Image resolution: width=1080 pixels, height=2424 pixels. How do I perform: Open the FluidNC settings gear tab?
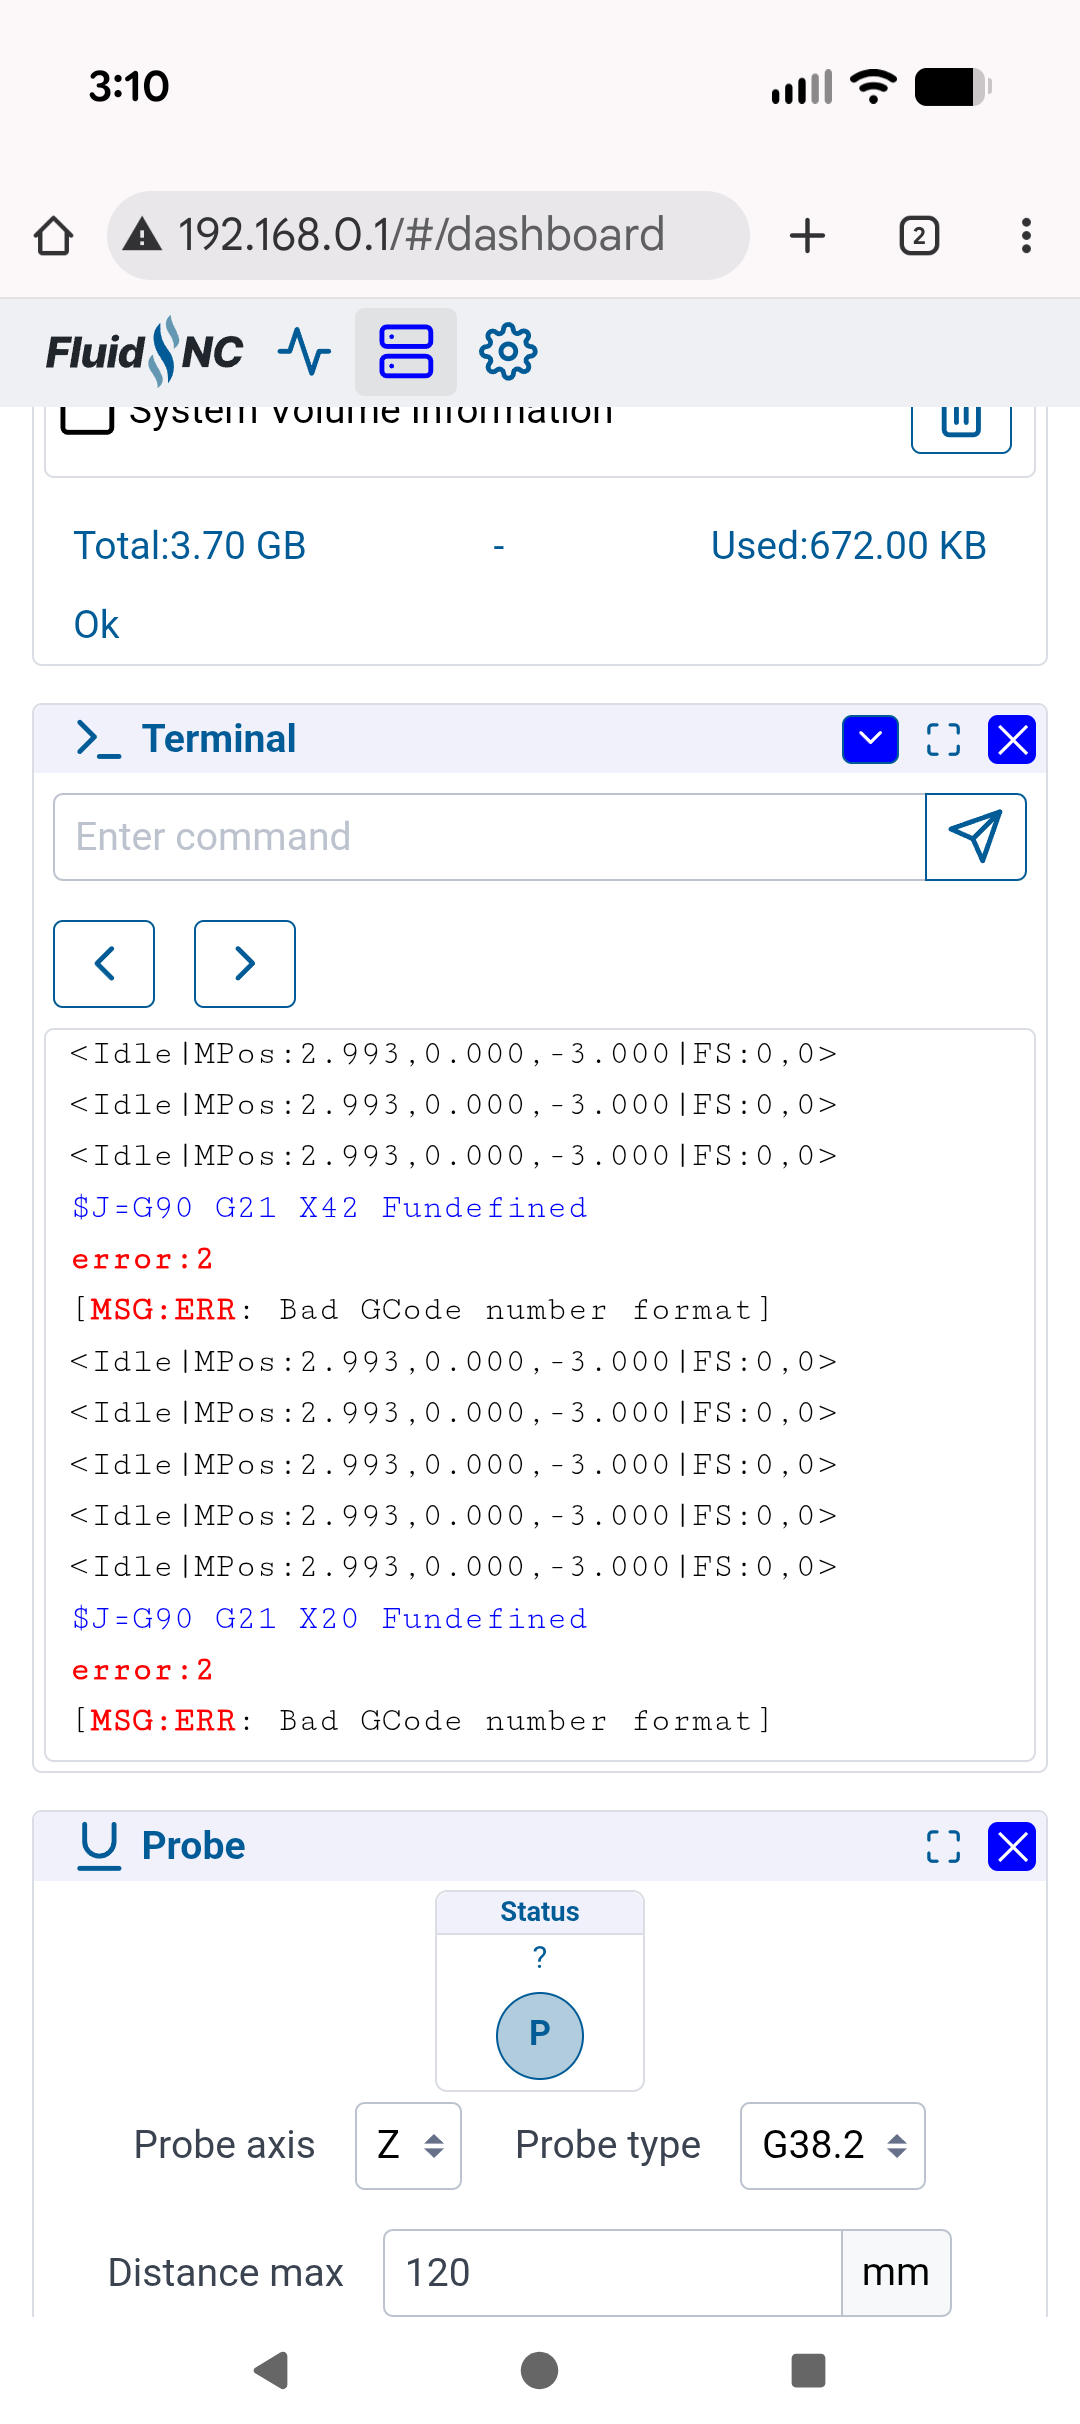[x=508, y=352]
